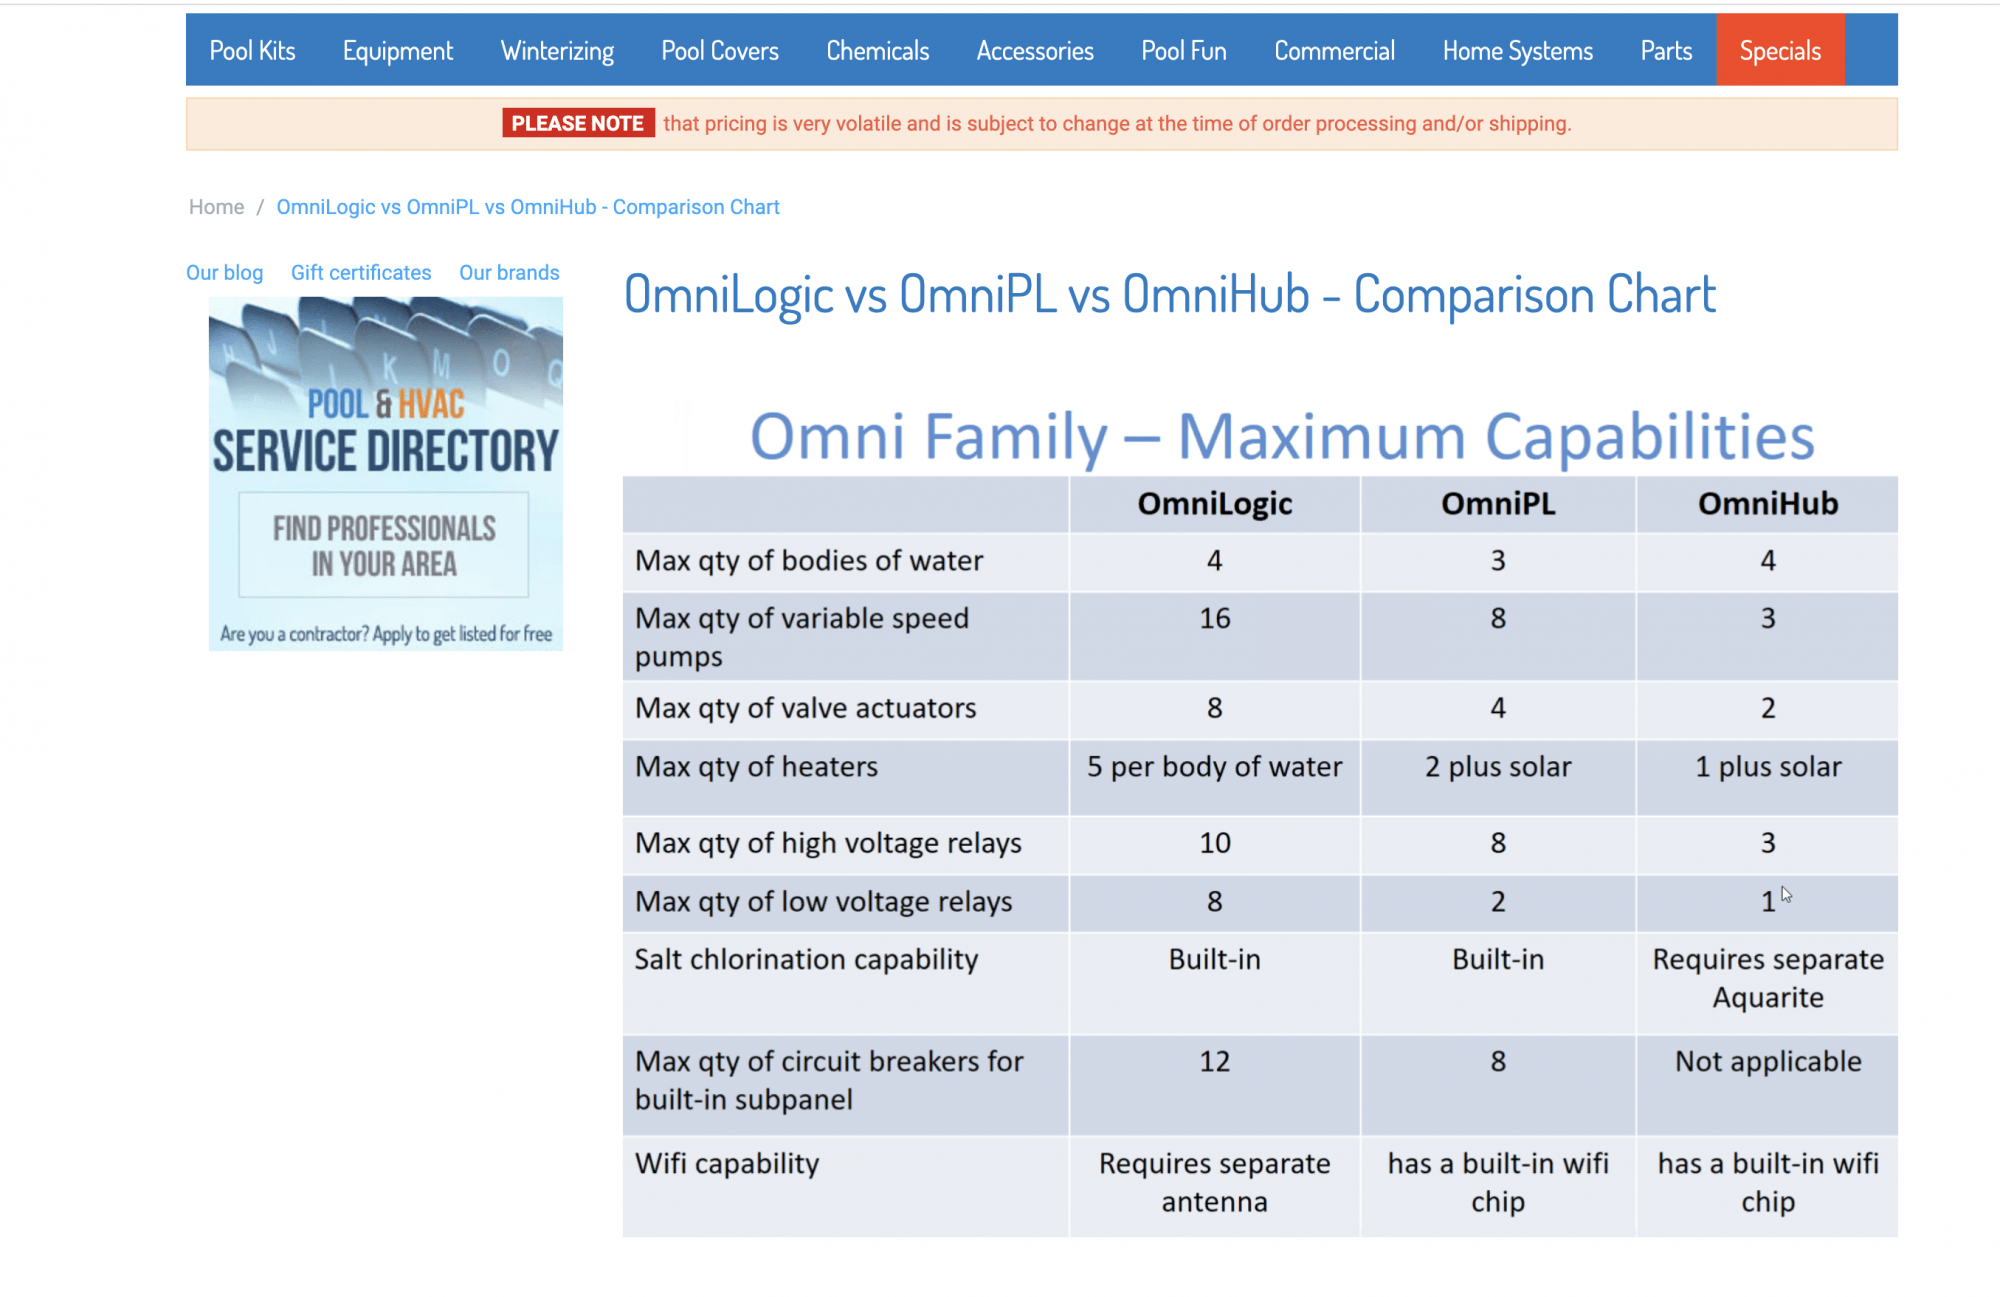Click OmniLogic high voltage relays value 10

1215,843
